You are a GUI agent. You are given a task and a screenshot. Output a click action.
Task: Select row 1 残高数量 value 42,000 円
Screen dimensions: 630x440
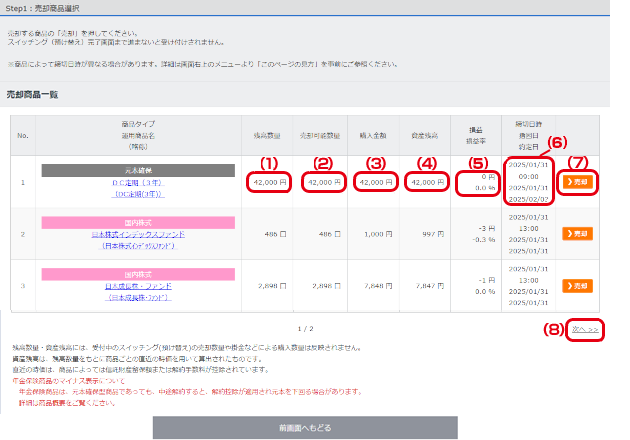(x=270, y=182)
